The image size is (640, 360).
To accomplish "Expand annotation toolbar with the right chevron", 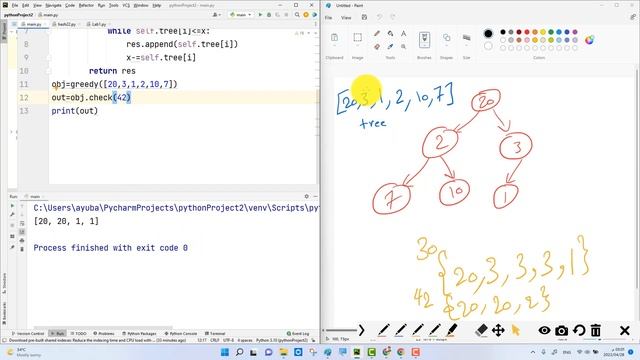I will [361, 330].
